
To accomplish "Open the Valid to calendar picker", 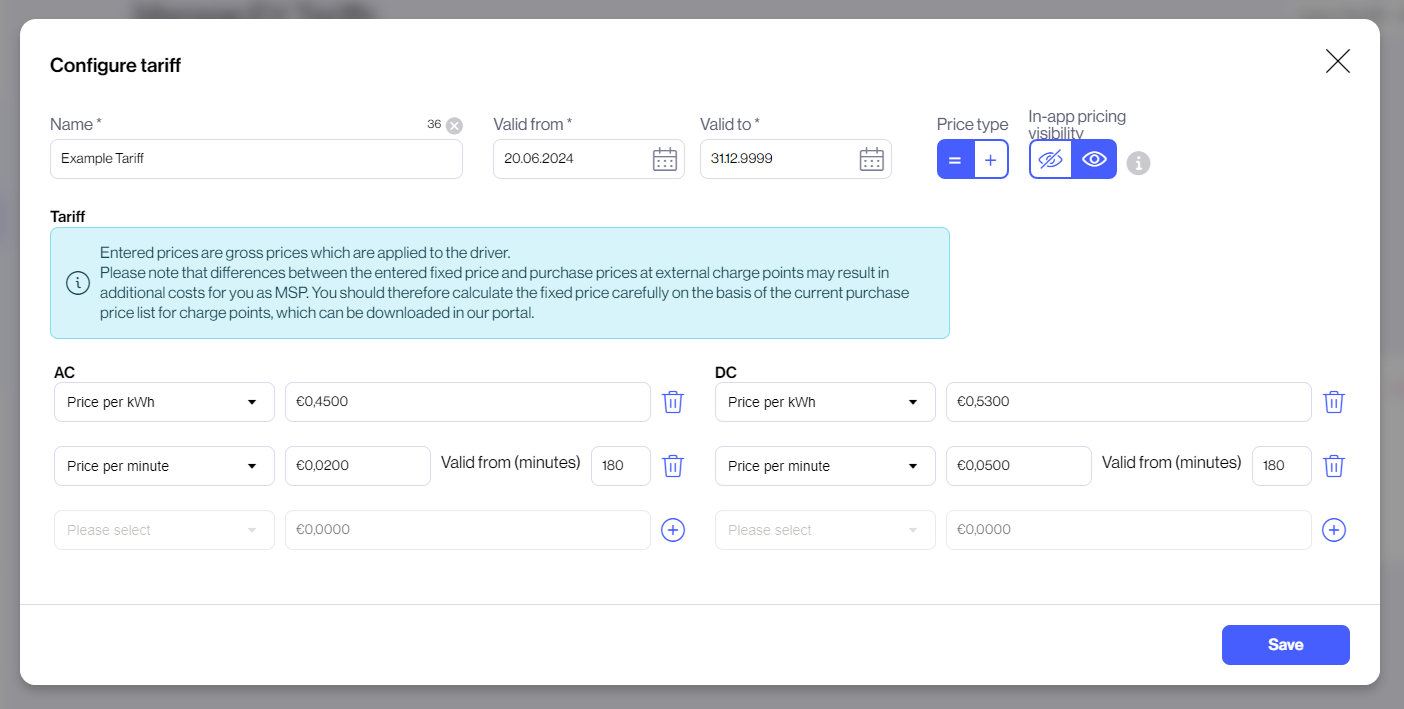I will tap(871, 159).
